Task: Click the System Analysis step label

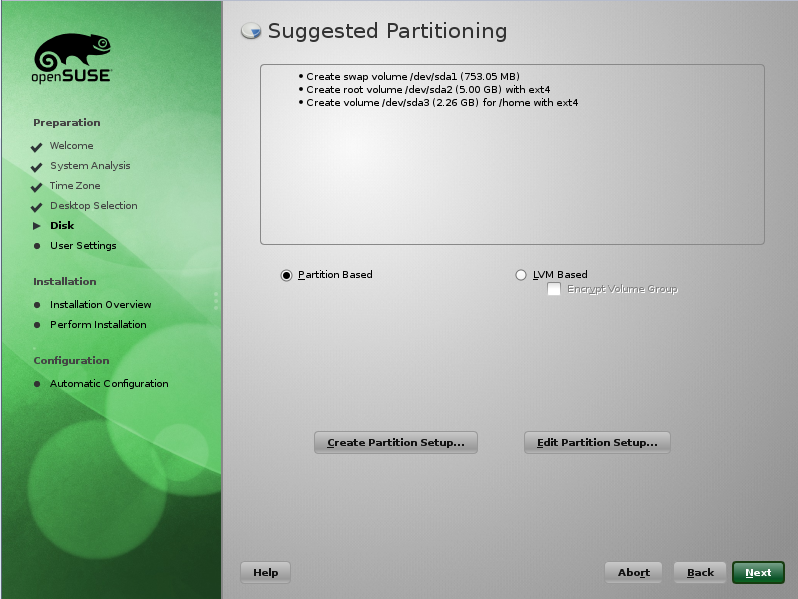Action: [x=90, y=165]
